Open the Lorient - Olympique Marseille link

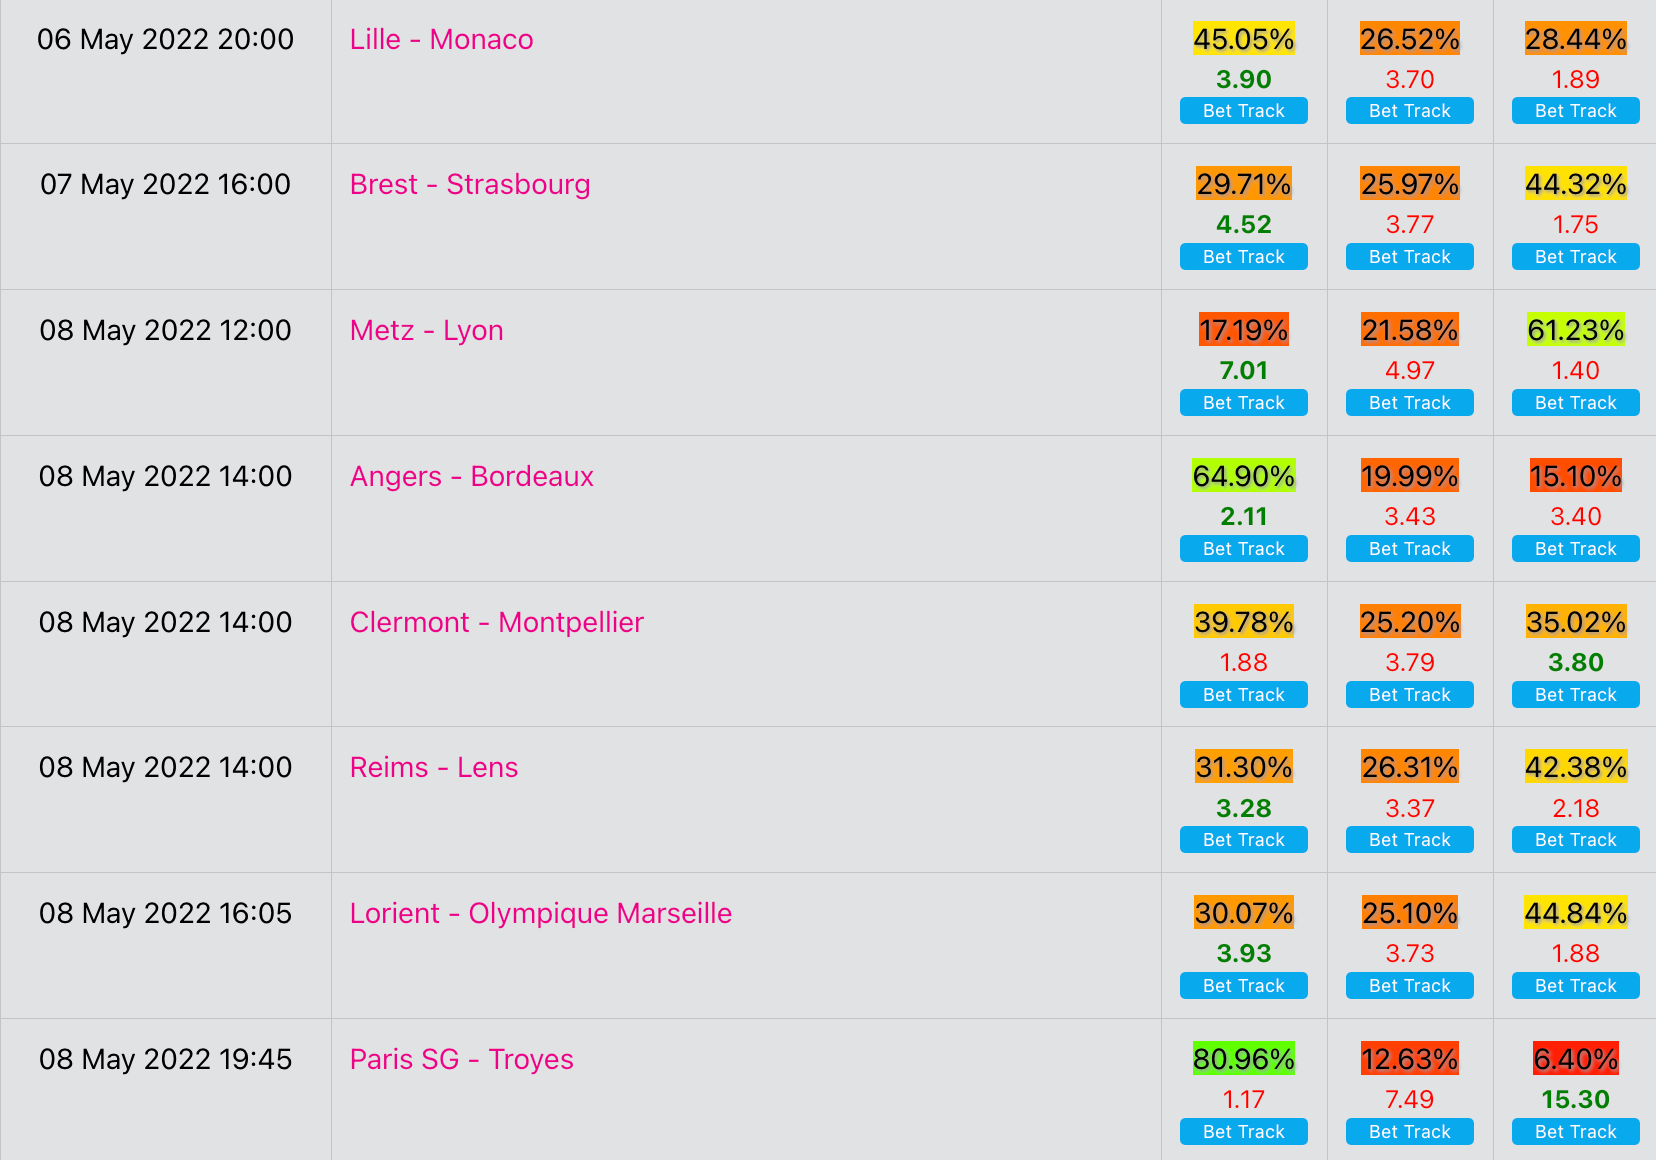point(540,913)
